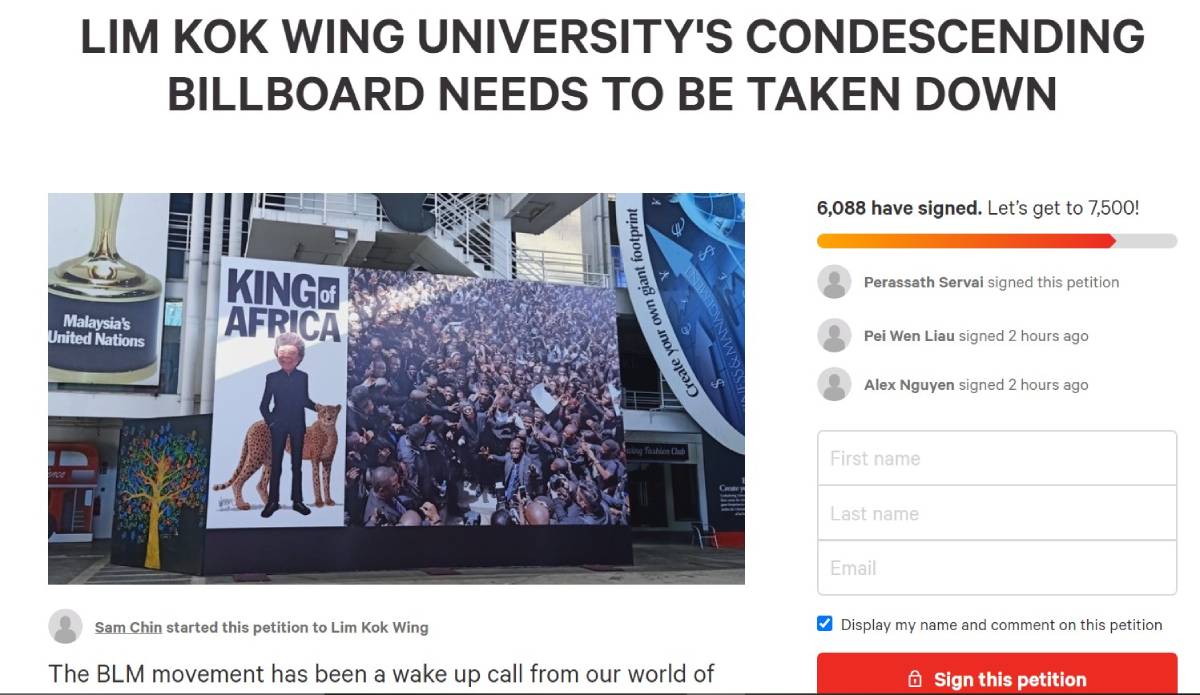Click Sam Chin's profile avatar icon
The width and height of the screenshot is (1200, 695).
click(65, 626)
